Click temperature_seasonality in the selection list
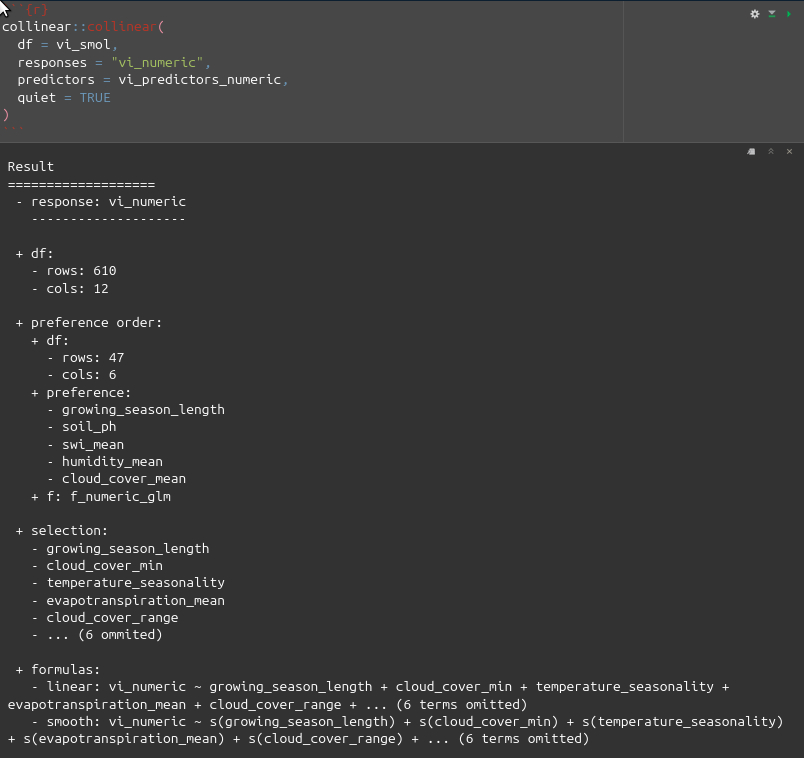Image resolution: width=804 pixels, height=758 pixels. point(135,583)
